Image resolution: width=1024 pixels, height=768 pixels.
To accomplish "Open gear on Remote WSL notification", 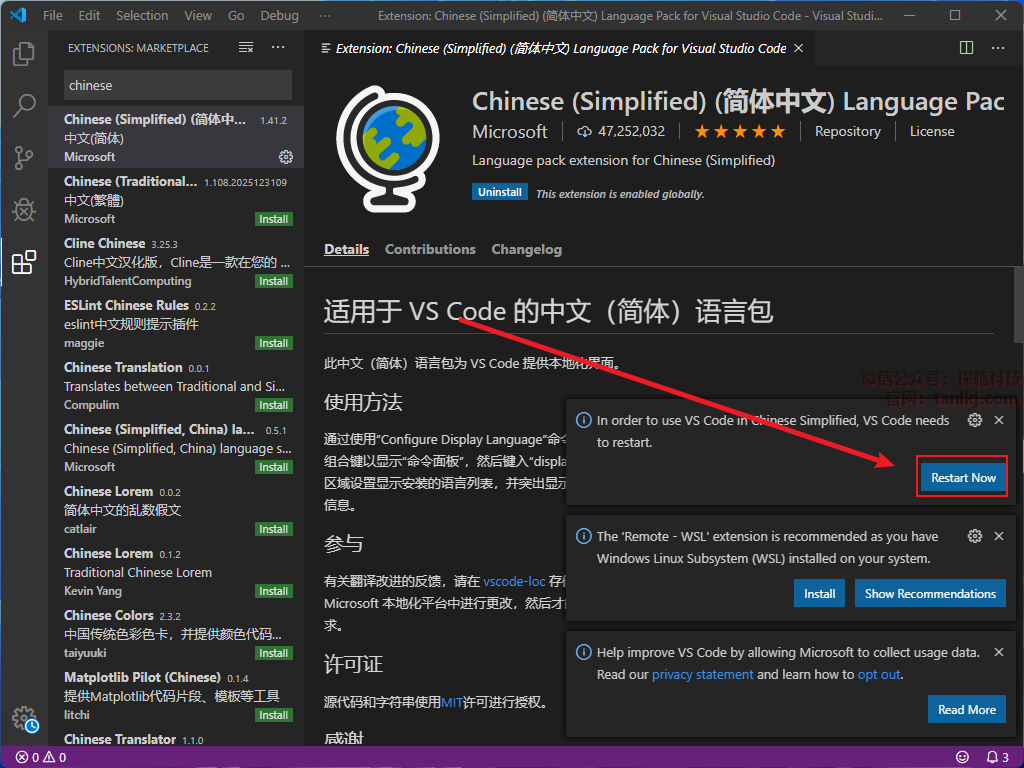I will [x=974, y=536].
